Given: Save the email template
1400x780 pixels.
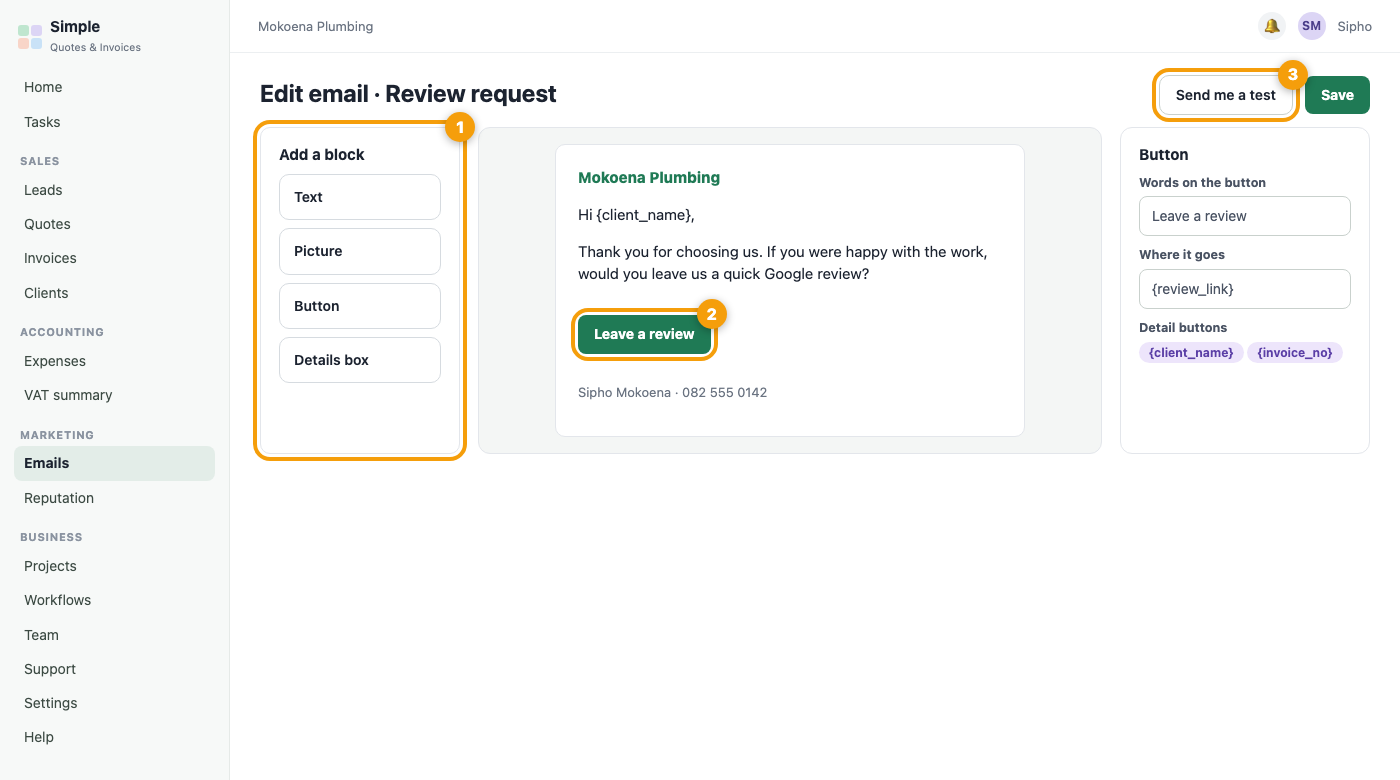Looking at the screenshot, I should tap(1337, 95).
